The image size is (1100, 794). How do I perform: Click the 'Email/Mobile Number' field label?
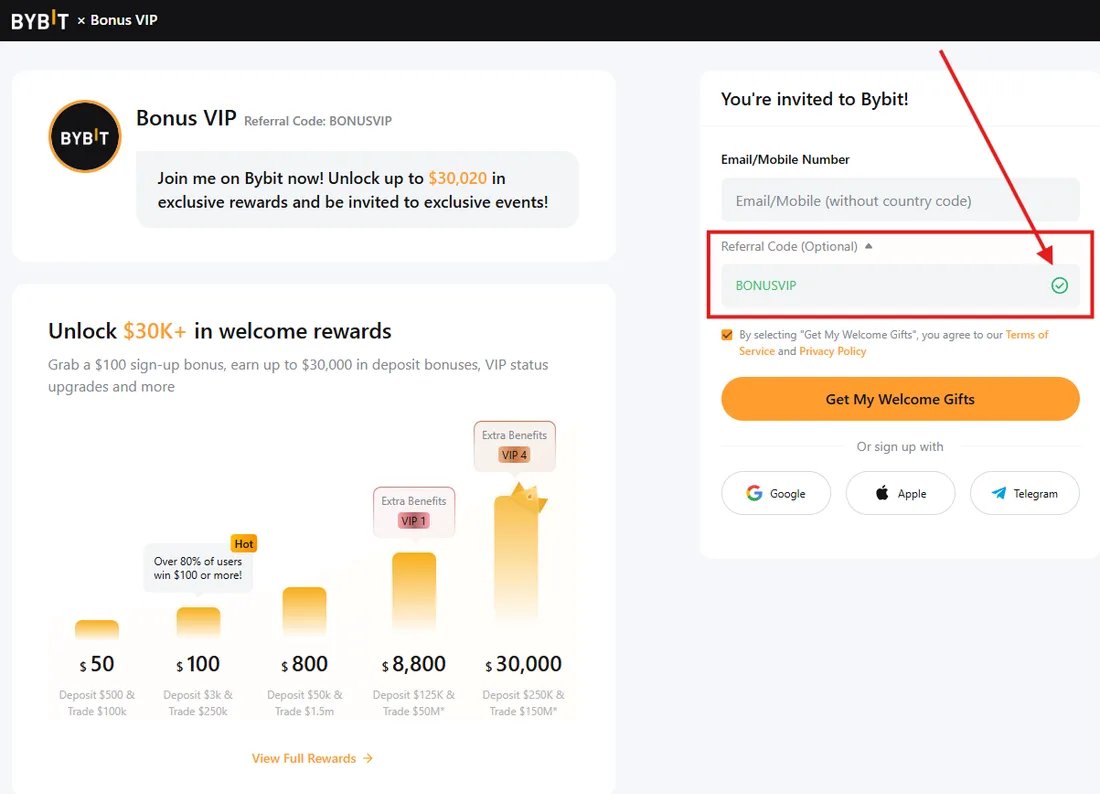[x=785, y=159]
